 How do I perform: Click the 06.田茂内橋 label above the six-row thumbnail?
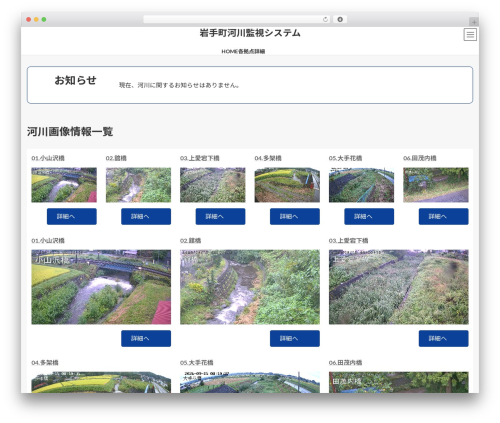tap(420, 158)
